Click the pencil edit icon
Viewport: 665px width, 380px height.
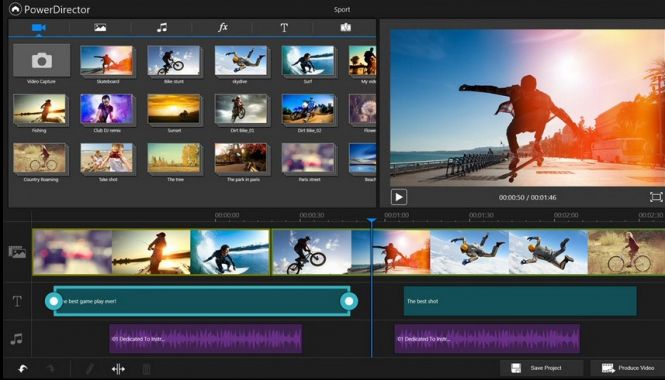[x=89, y=369]
